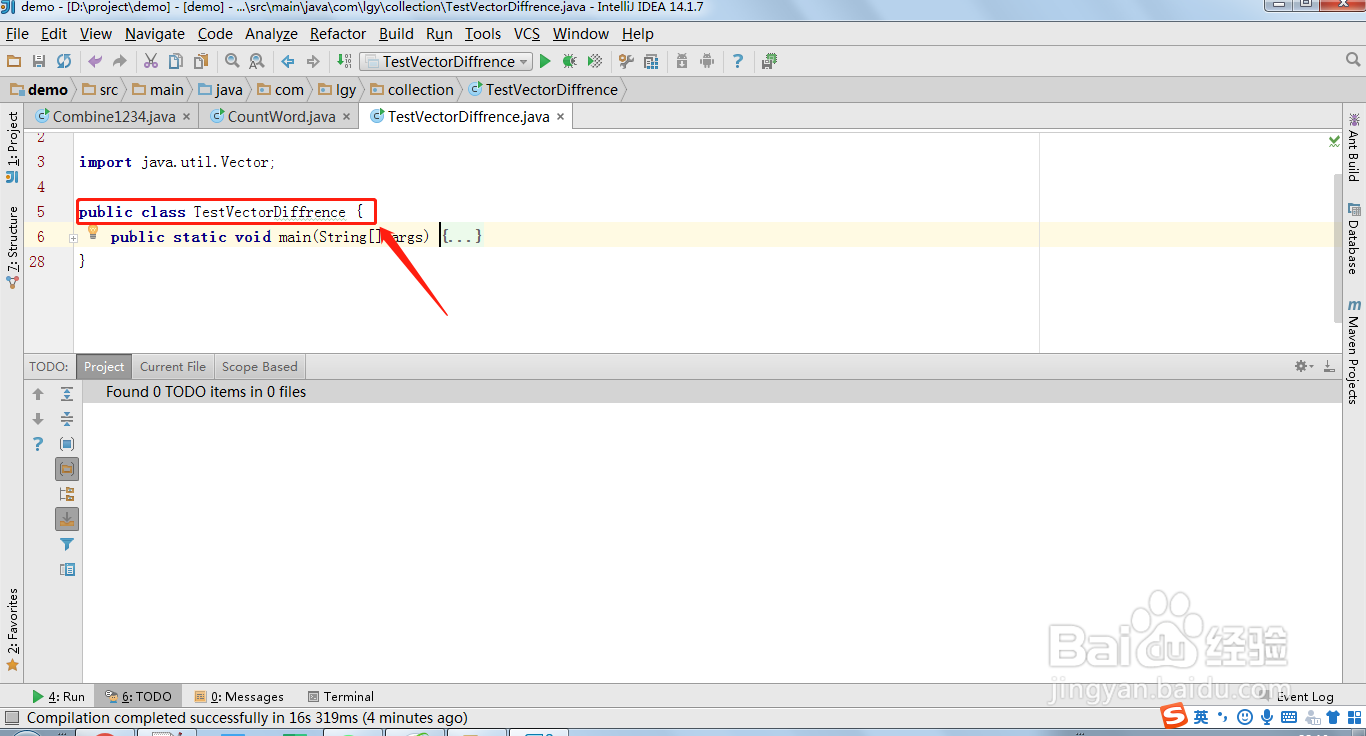This screenshot has height=736, width=1366.
Task: Toggle the Maven Projects side panel
Action: click(1354, 351)
